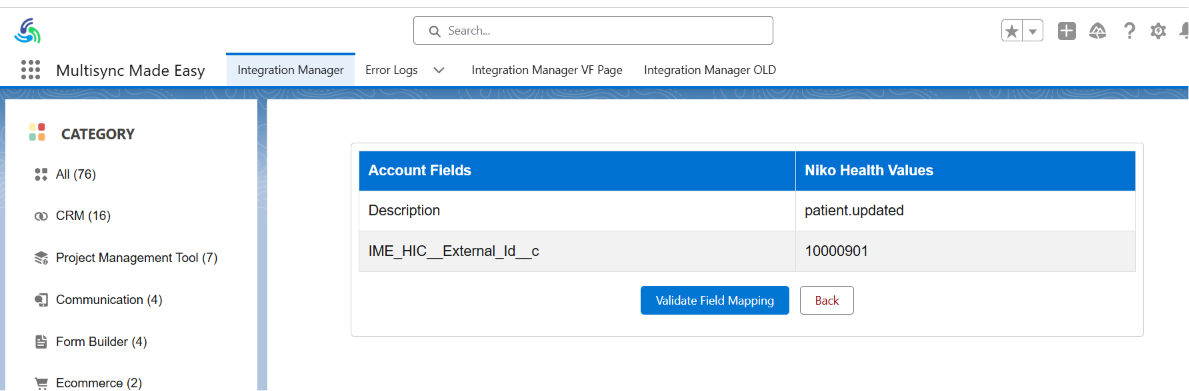Open the Trailhead guidance icon

pos(1097,31)
